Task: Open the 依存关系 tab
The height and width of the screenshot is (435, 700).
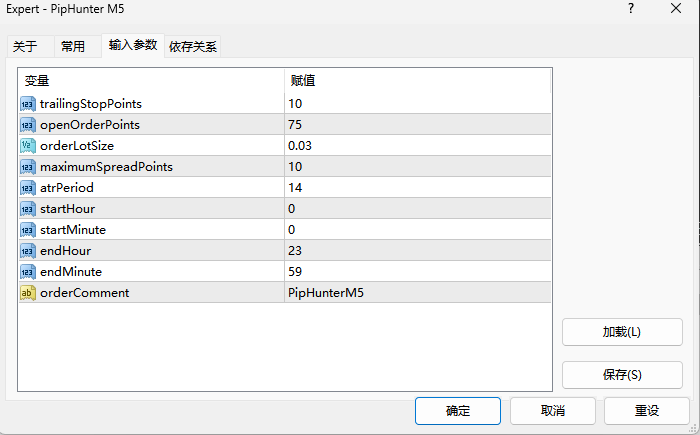Action: 193,46
